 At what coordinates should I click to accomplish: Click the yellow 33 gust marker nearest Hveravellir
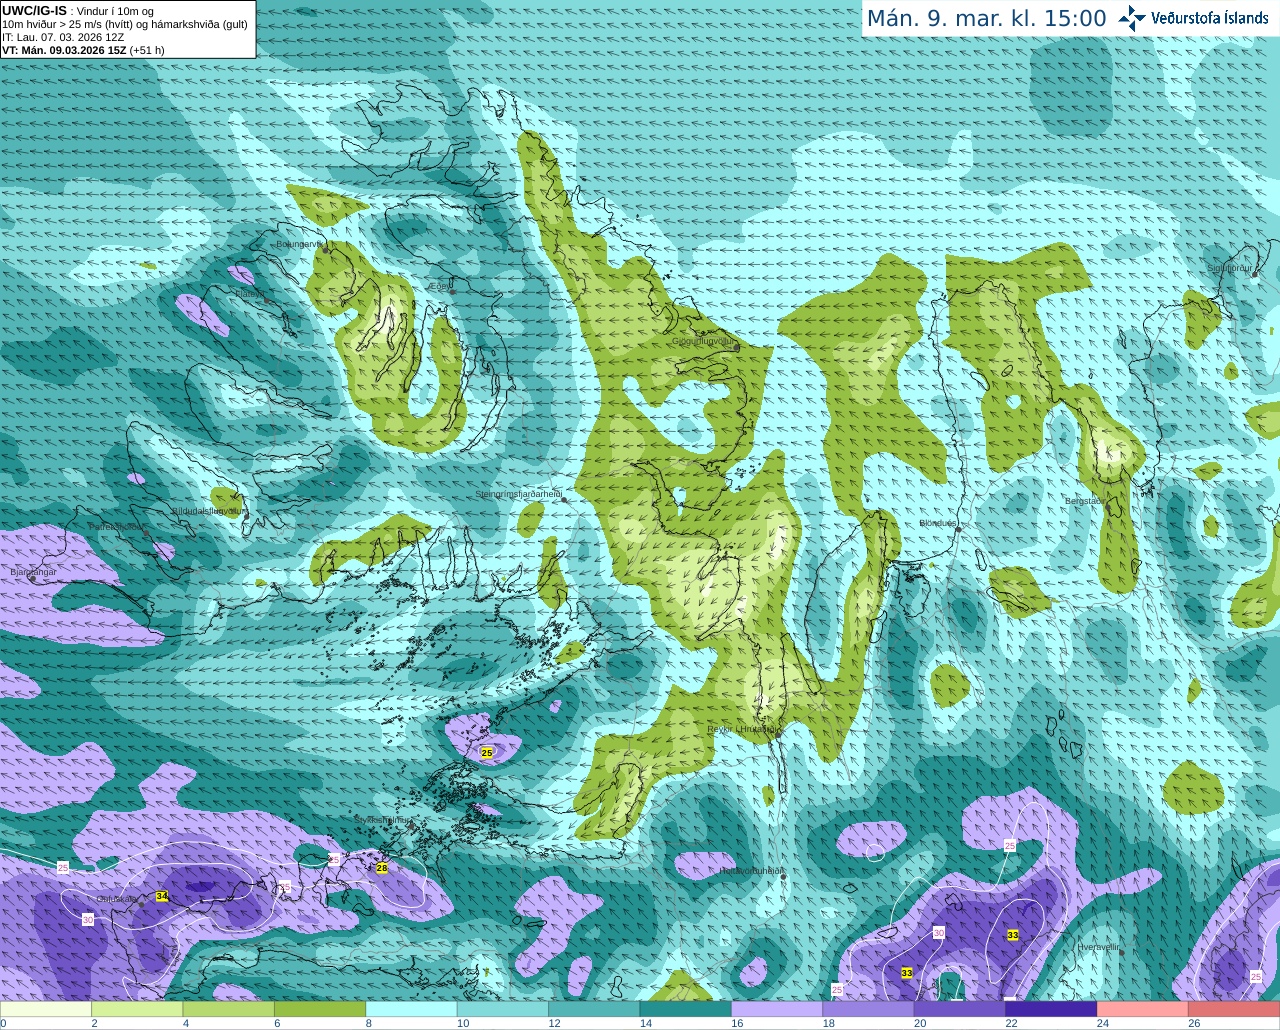coord(1013,935)
